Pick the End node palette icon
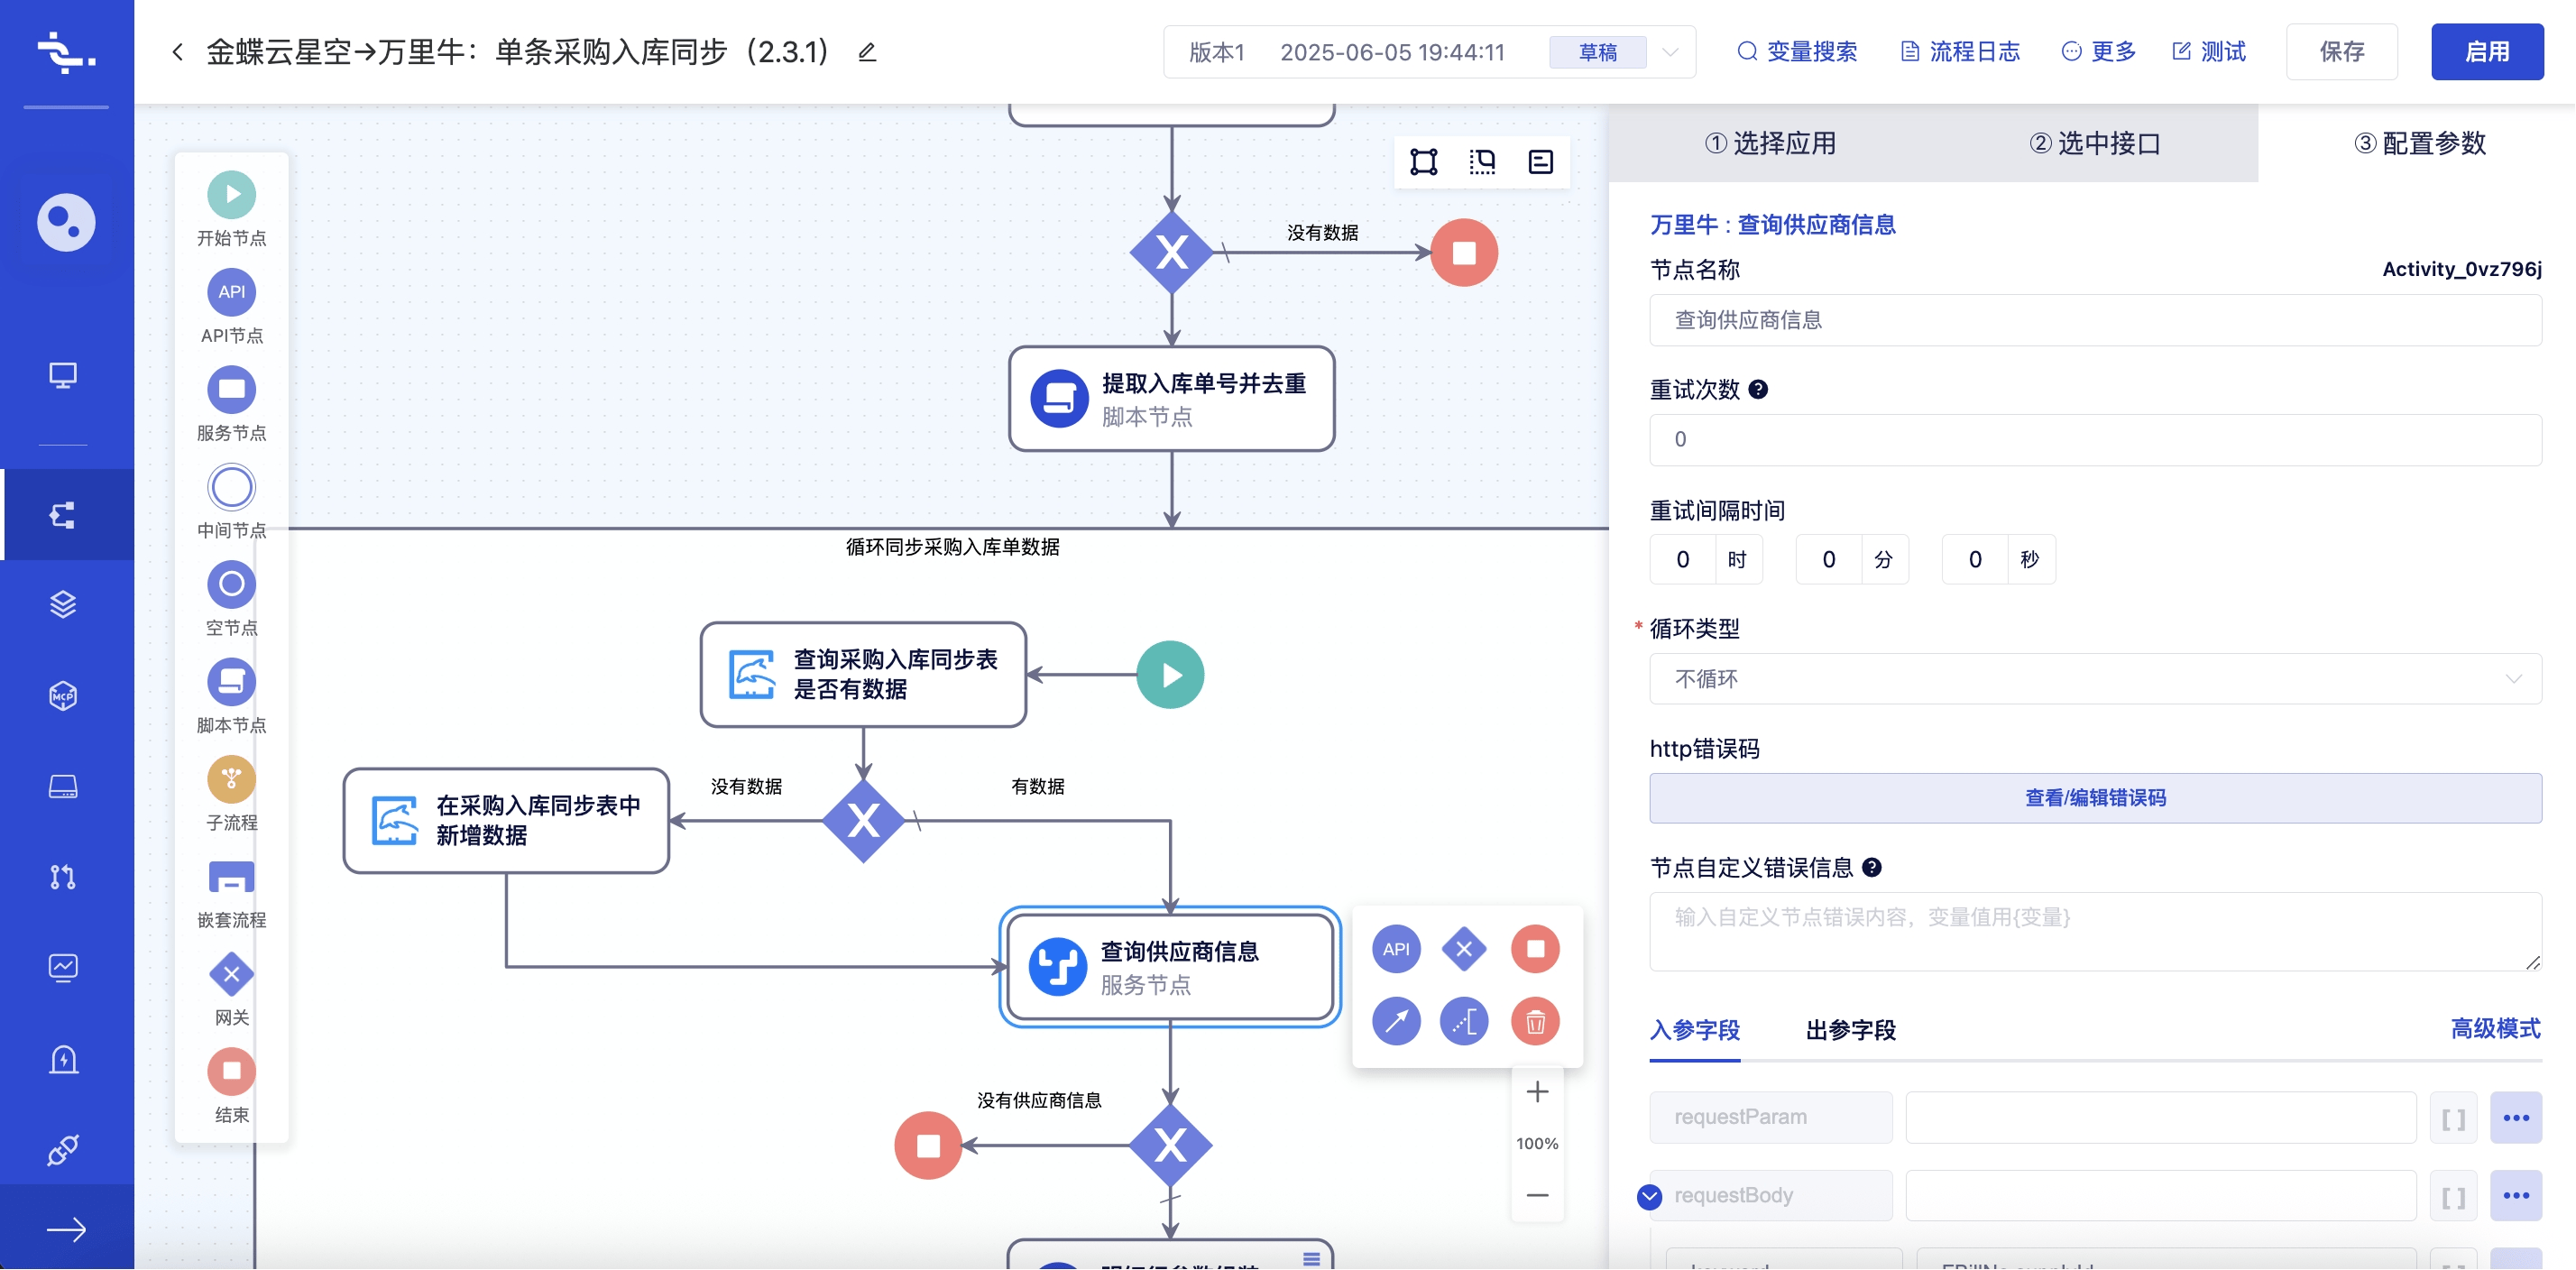The image size is (2576, 1270). (231, 1071)
